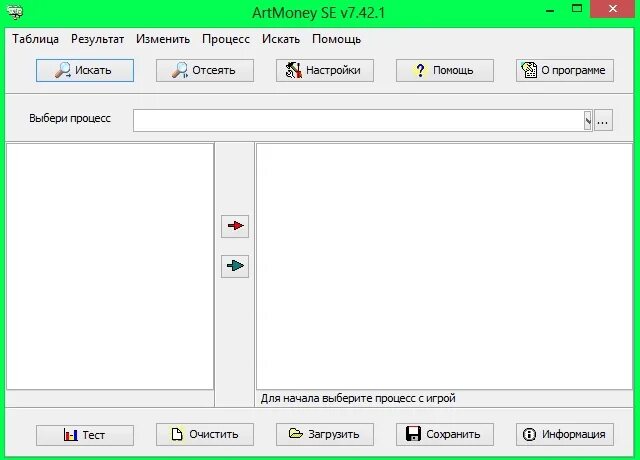Click the ArtMoney app icon in title bar
The image size is (640, 460).
click(x=15, y=12)
